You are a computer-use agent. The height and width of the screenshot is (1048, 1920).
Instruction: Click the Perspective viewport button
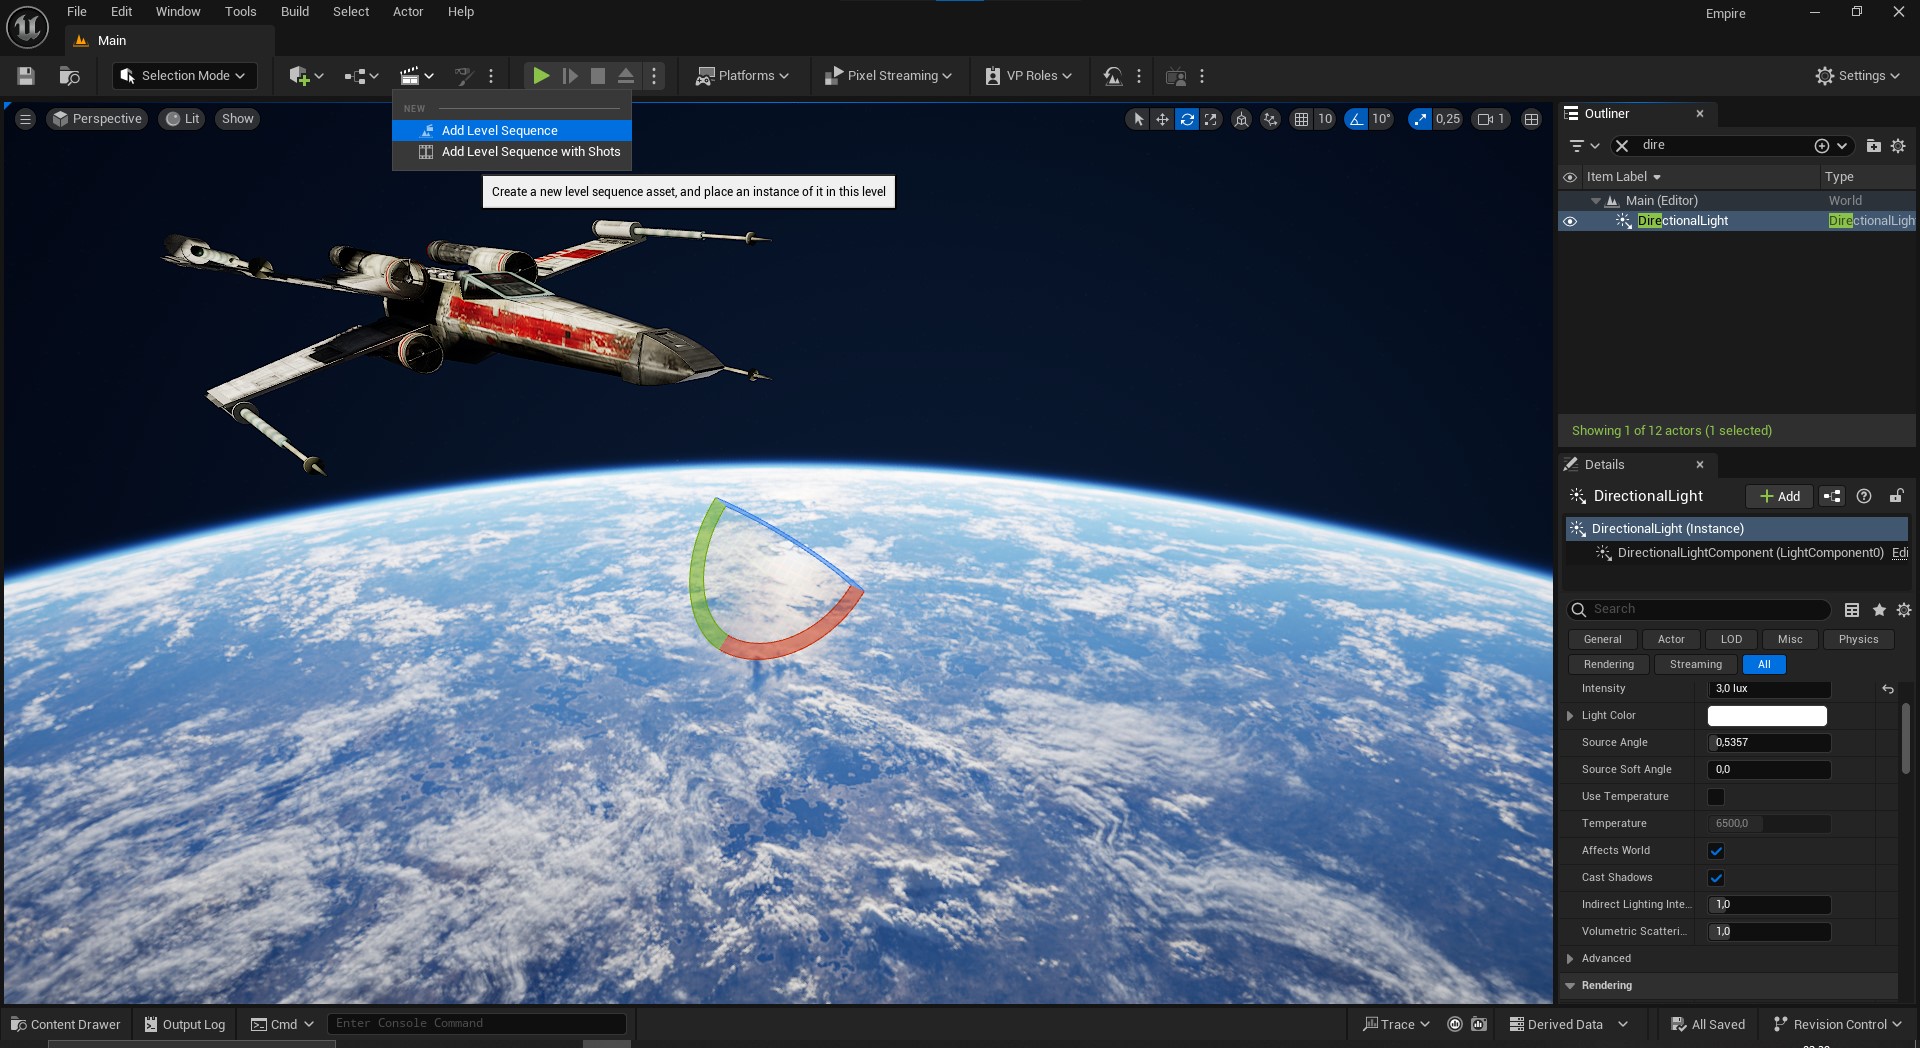coord(97,119)
